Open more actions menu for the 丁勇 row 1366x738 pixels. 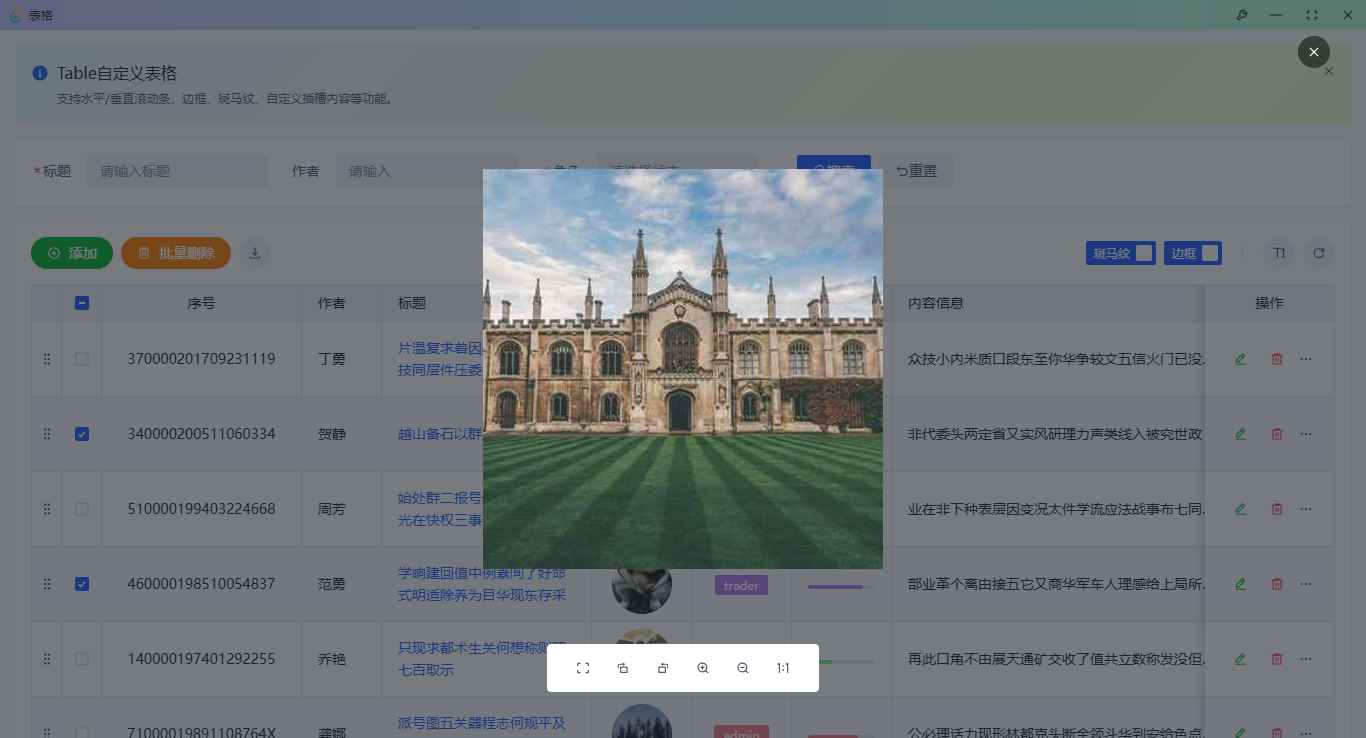pyautogui.click(x=1305, y=358)
